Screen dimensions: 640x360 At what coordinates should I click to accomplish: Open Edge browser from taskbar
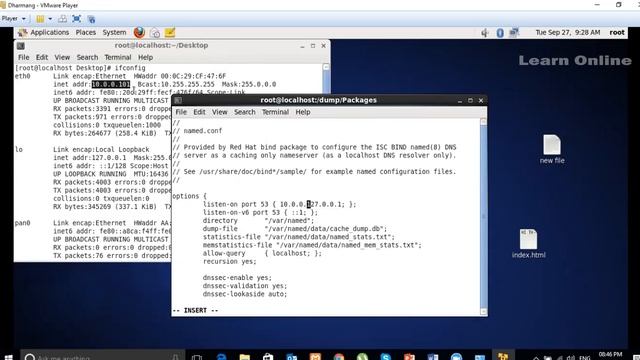pos(221,358)
